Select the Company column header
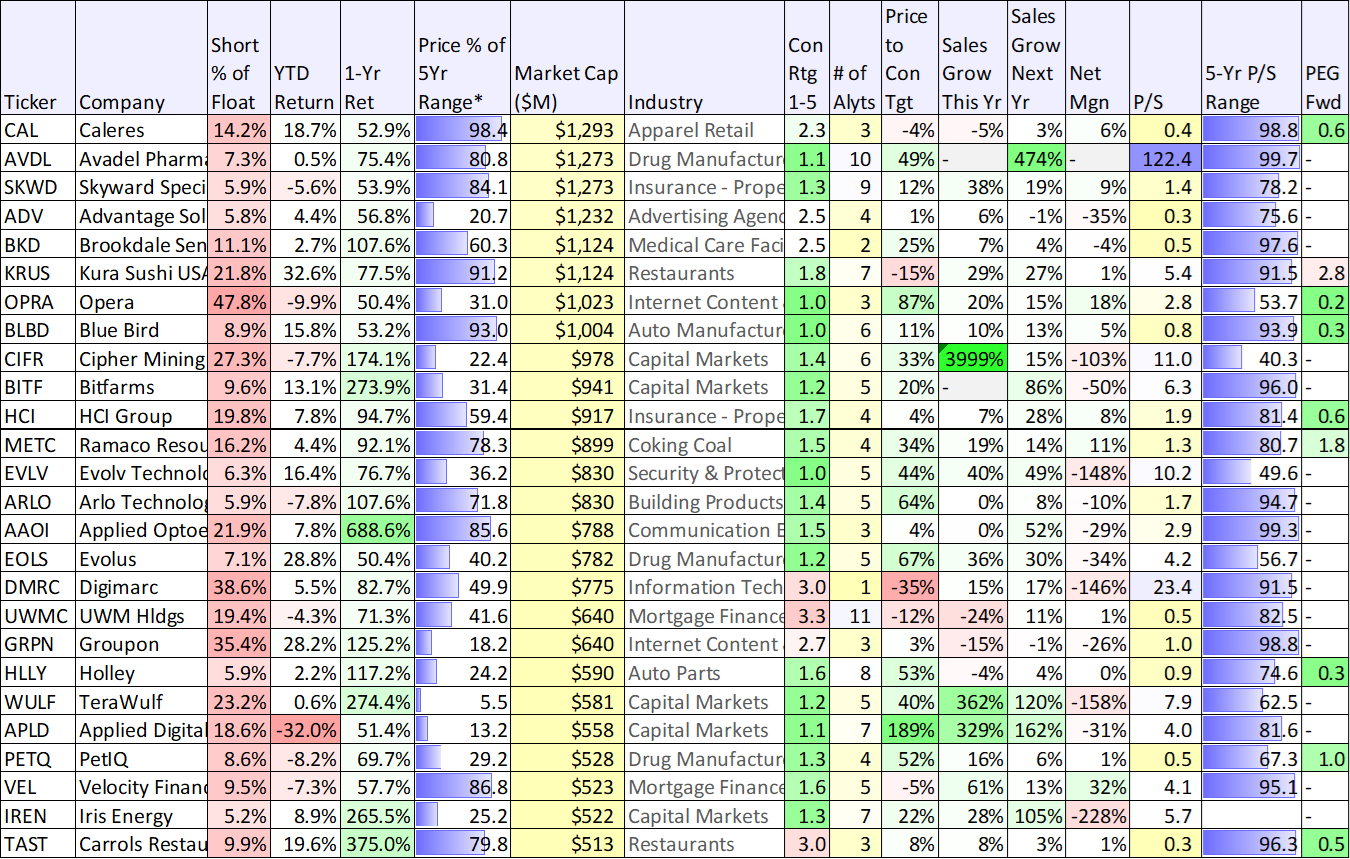 pos(142,58)
